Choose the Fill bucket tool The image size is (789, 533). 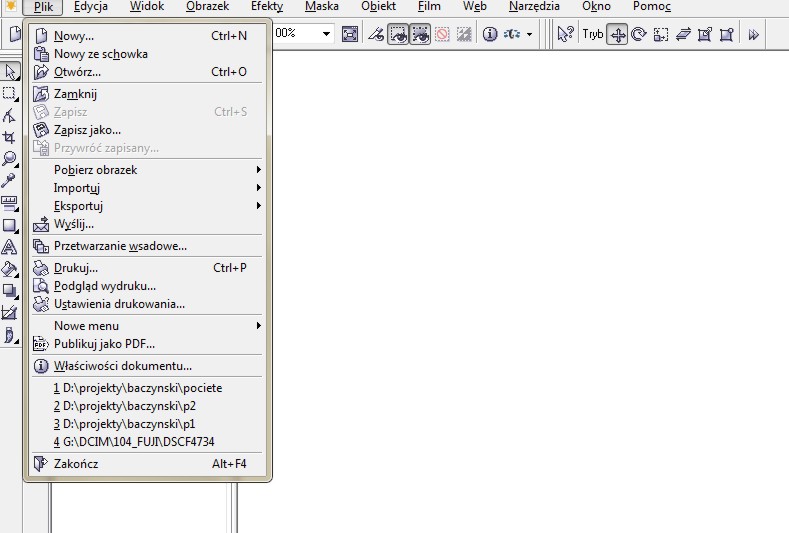pyautogui.click(x=10, y=269)
